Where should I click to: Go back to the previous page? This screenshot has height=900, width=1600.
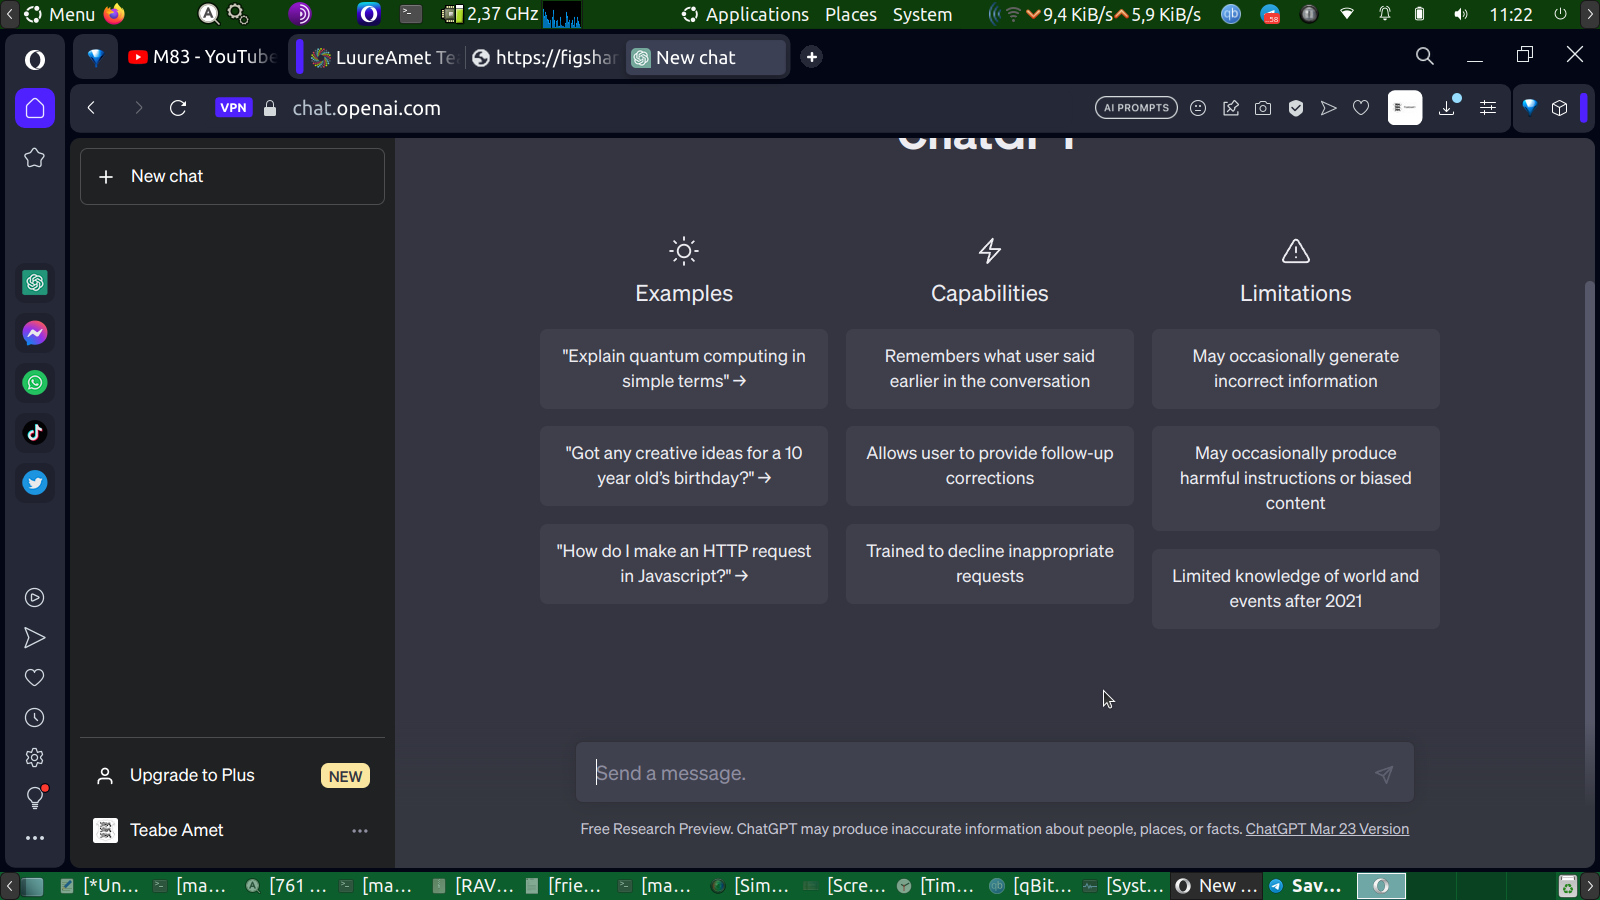coord(91,108)
